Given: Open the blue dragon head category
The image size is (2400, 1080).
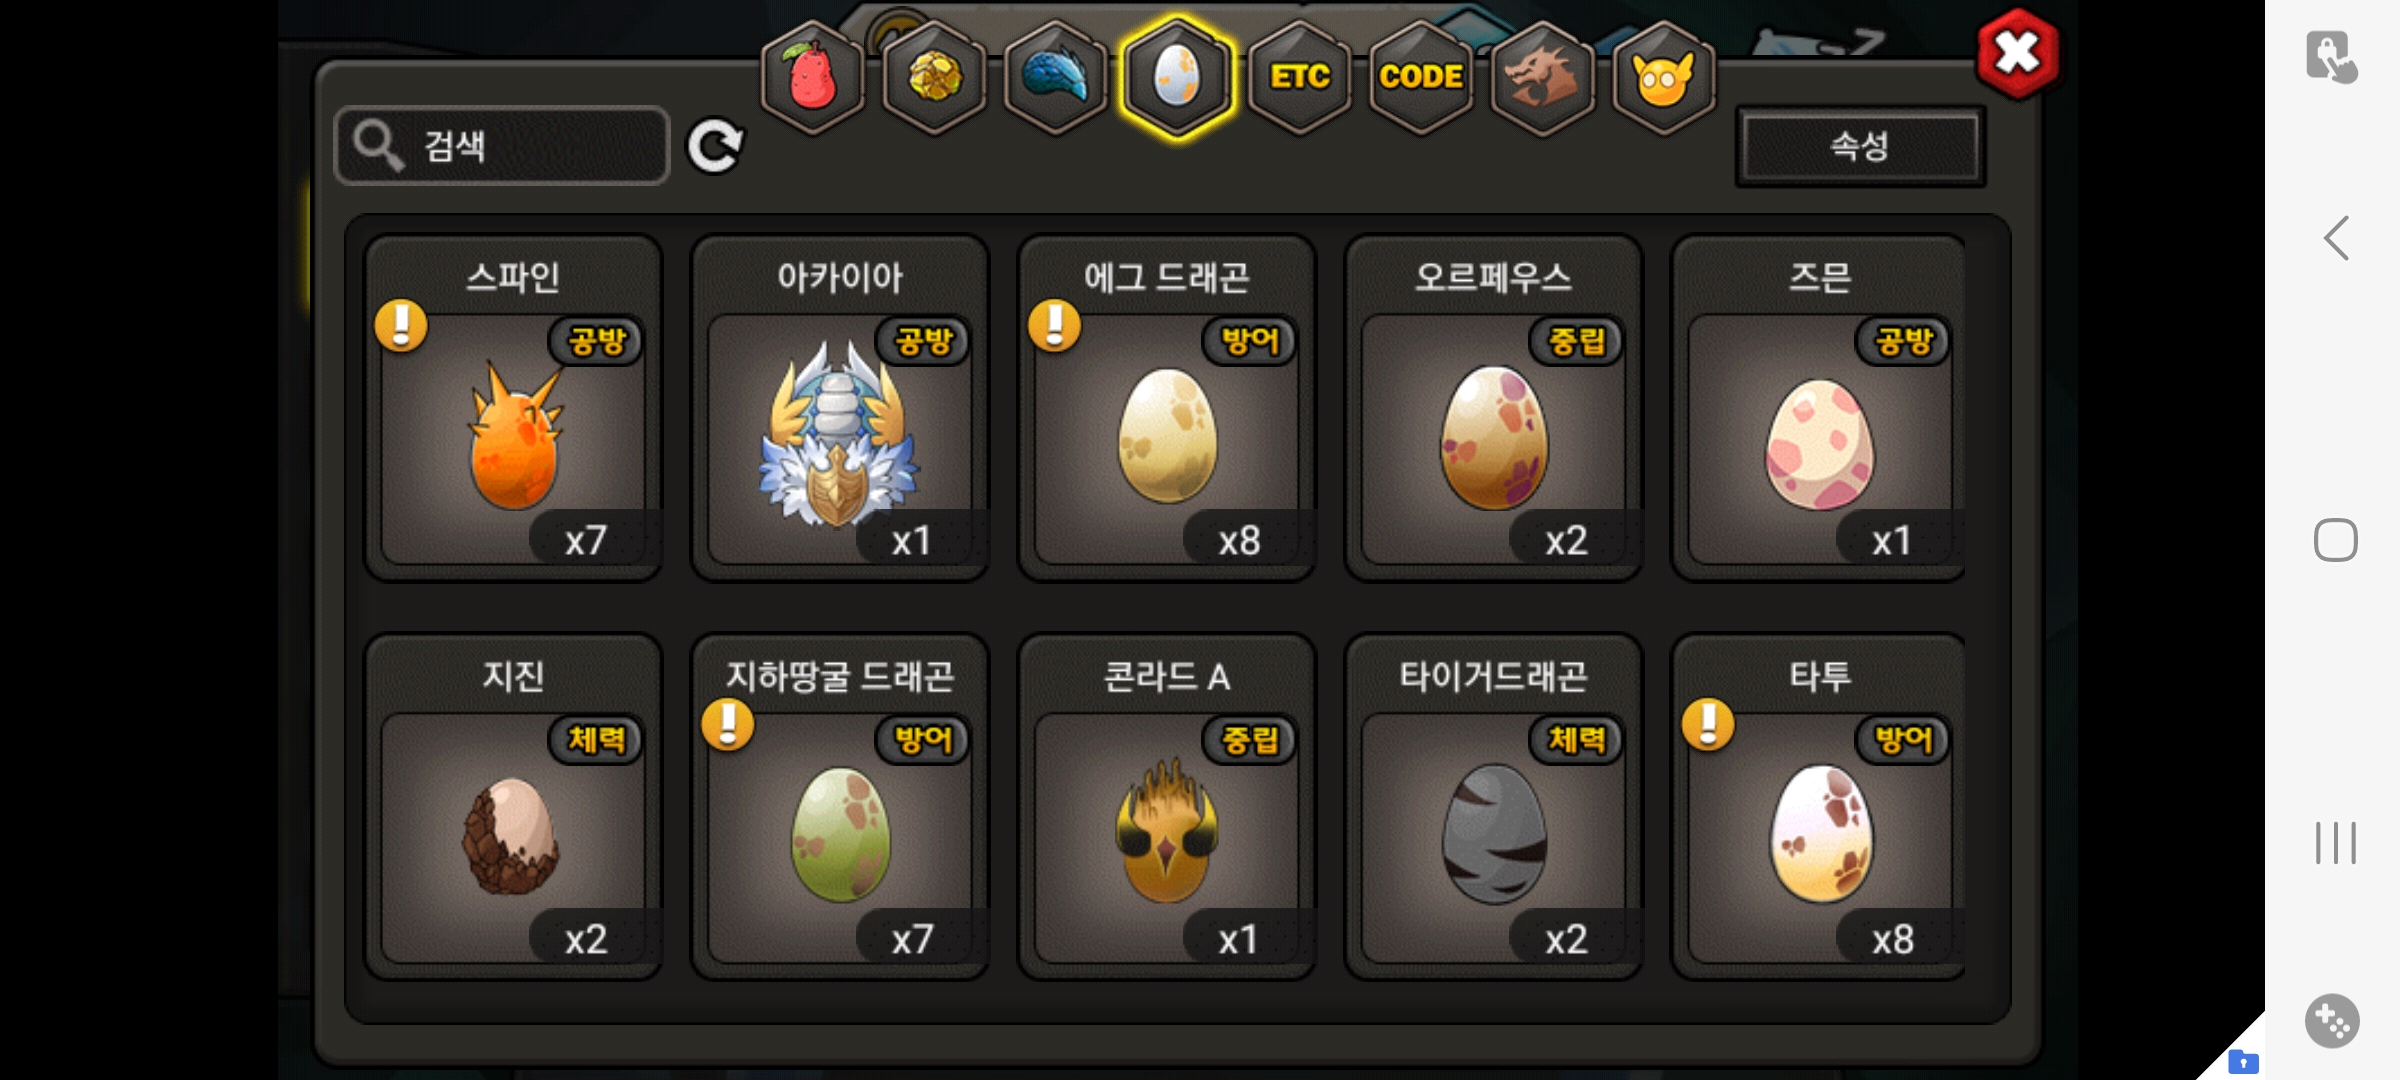Looking at the screenshot, I should click(x=1056, y=77).
